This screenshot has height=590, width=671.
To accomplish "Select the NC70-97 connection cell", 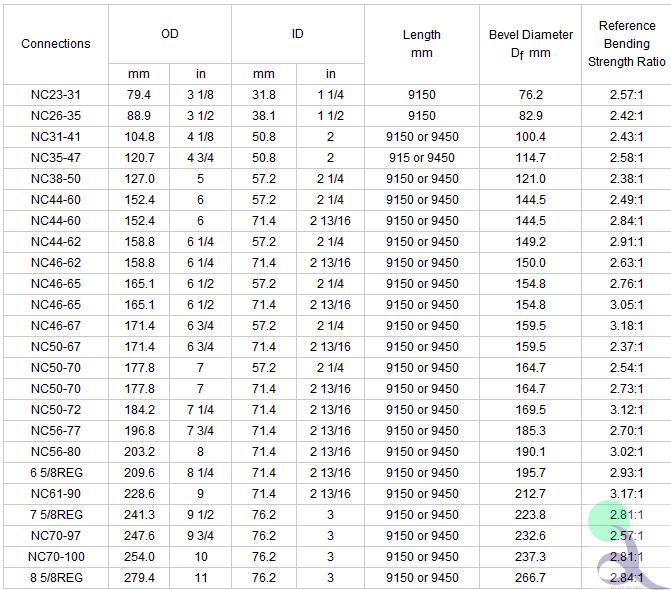I will (x=56, y=536).
